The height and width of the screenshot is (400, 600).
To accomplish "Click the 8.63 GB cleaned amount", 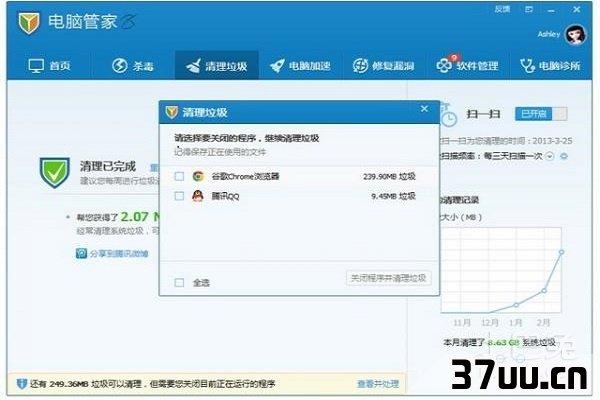I will 504,343.
